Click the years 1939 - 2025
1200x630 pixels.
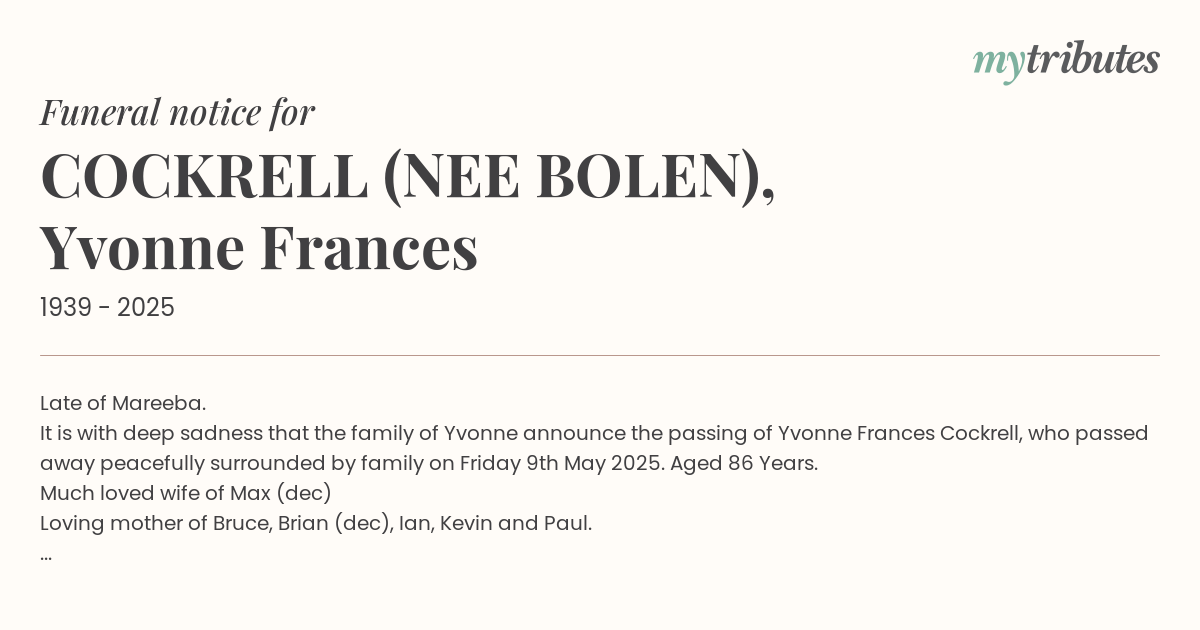coord(107,308)
